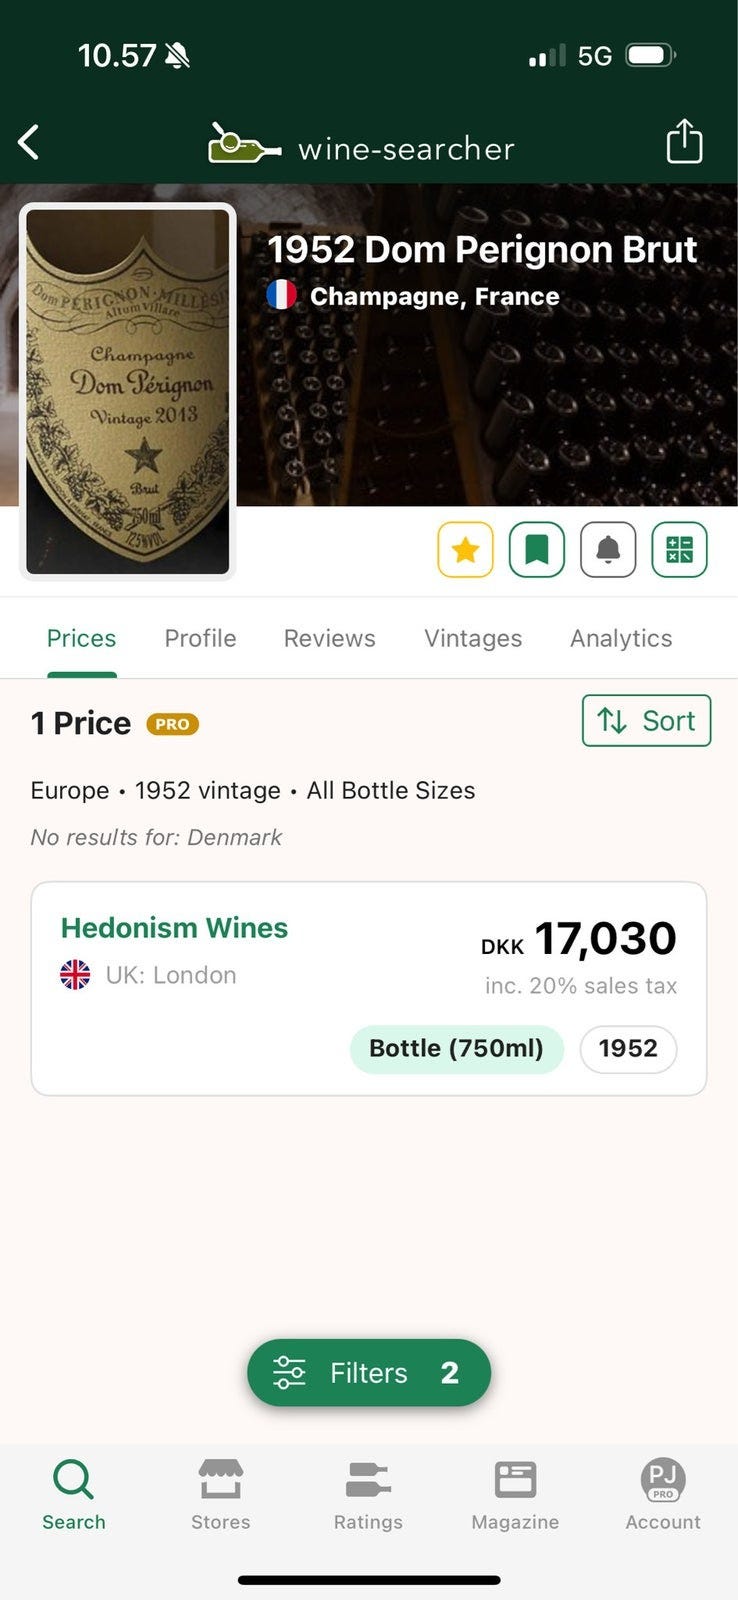Open Ratings in bottom navigation

(368, 1494)
